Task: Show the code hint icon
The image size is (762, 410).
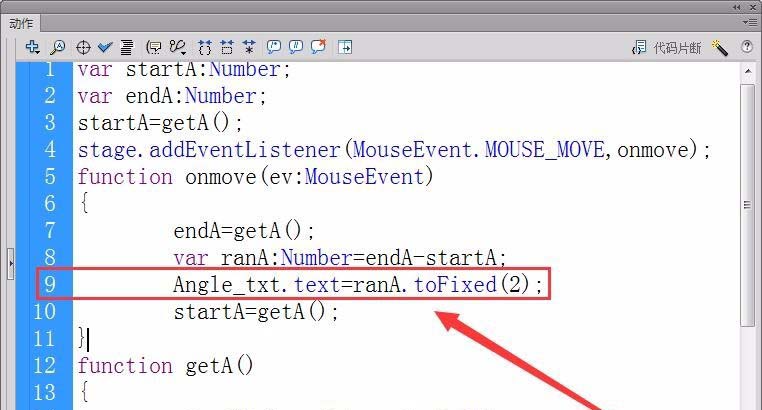Action: point(154,47)
